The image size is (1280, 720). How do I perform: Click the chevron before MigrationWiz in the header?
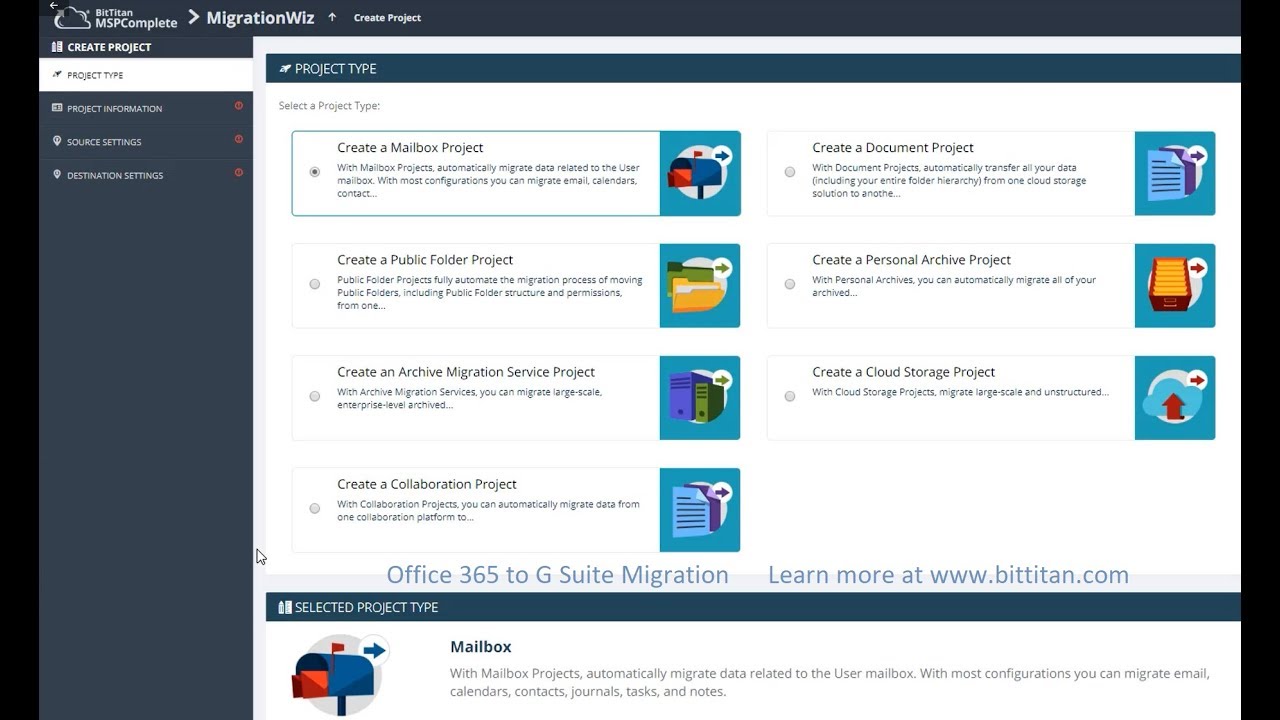[x=194, y=17]
